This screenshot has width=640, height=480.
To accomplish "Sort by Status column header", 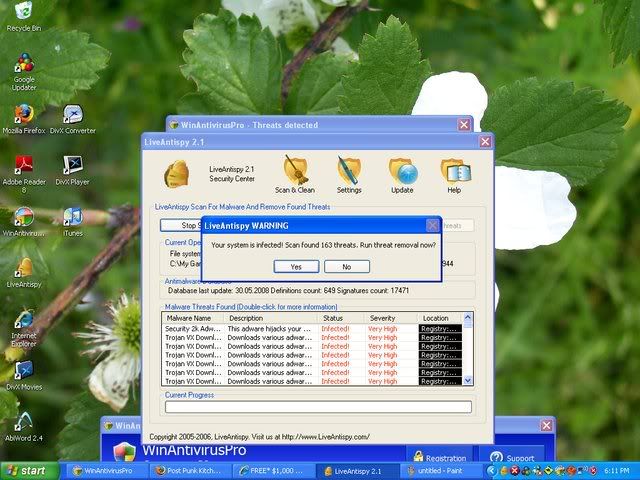I will [x=341, y=318].
